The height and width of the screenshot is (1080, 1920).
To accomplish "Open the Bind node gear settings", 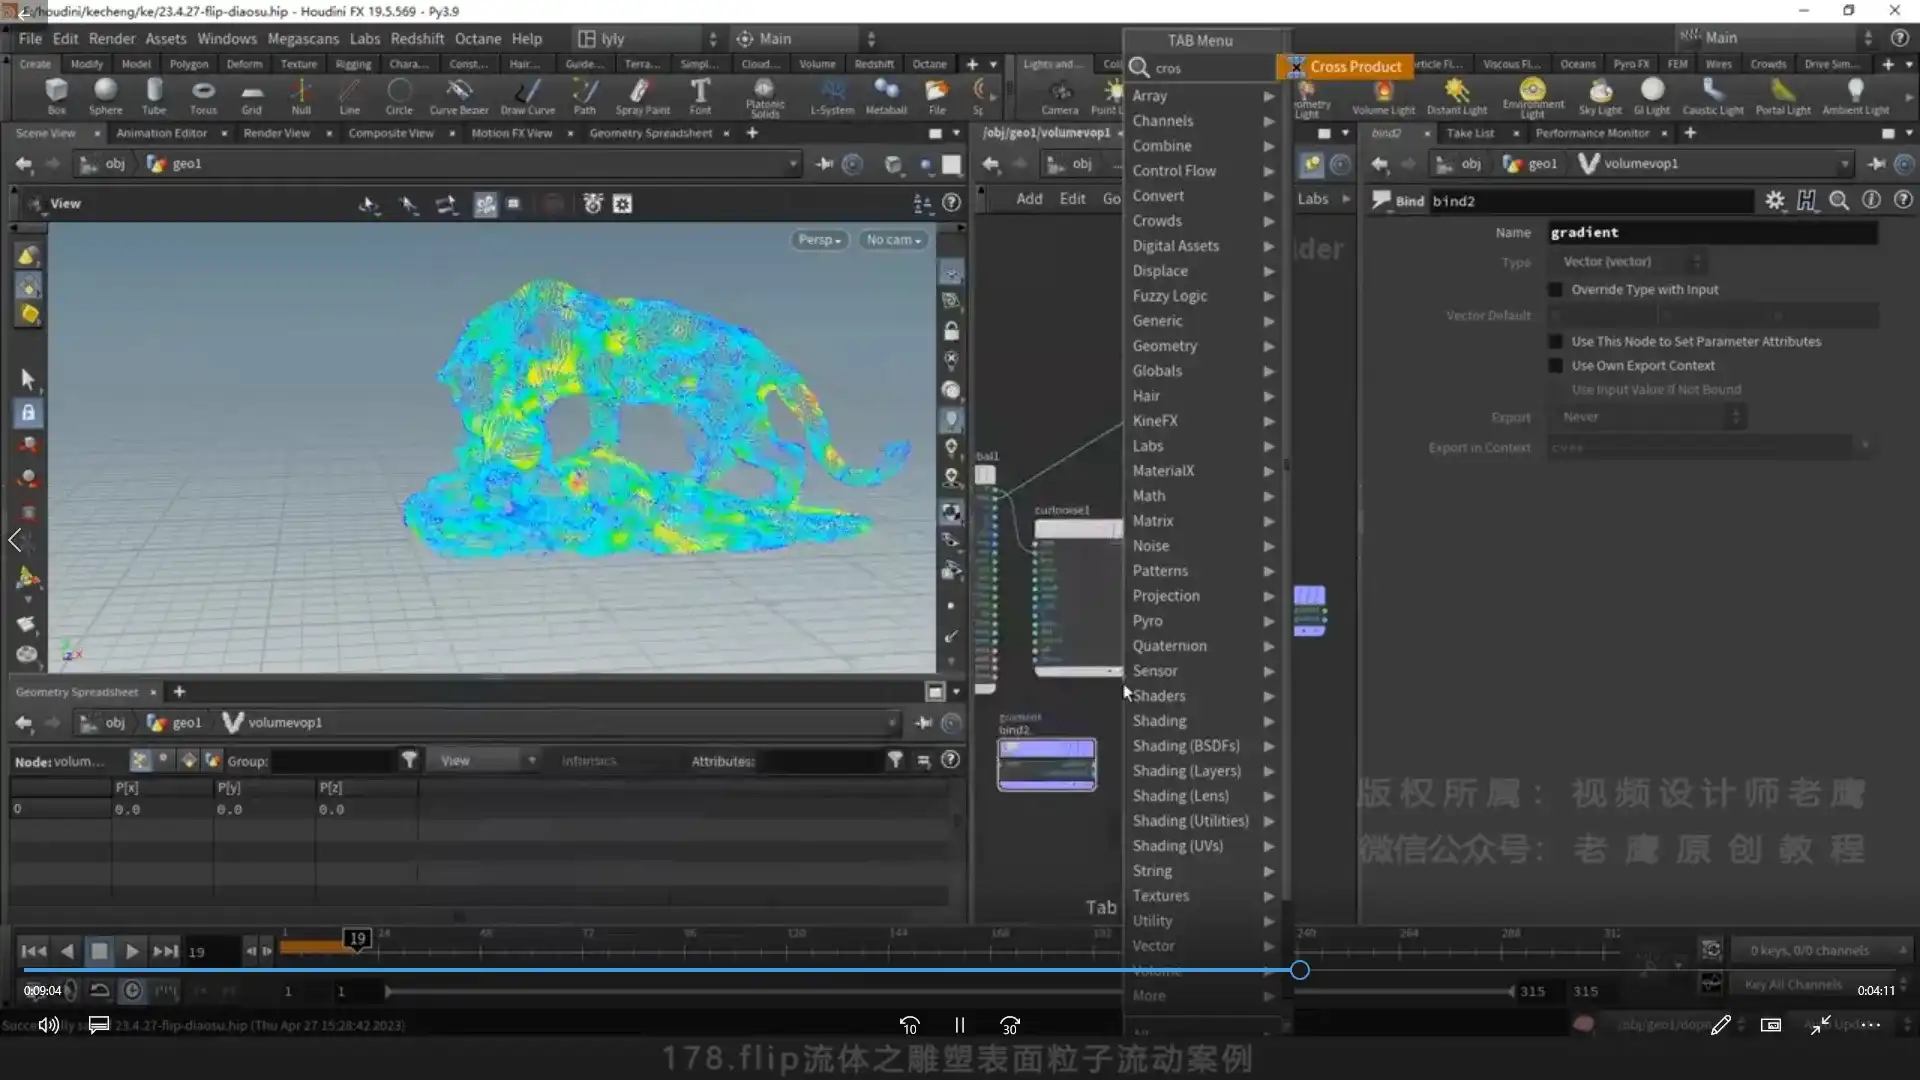I will [1774, 201].
